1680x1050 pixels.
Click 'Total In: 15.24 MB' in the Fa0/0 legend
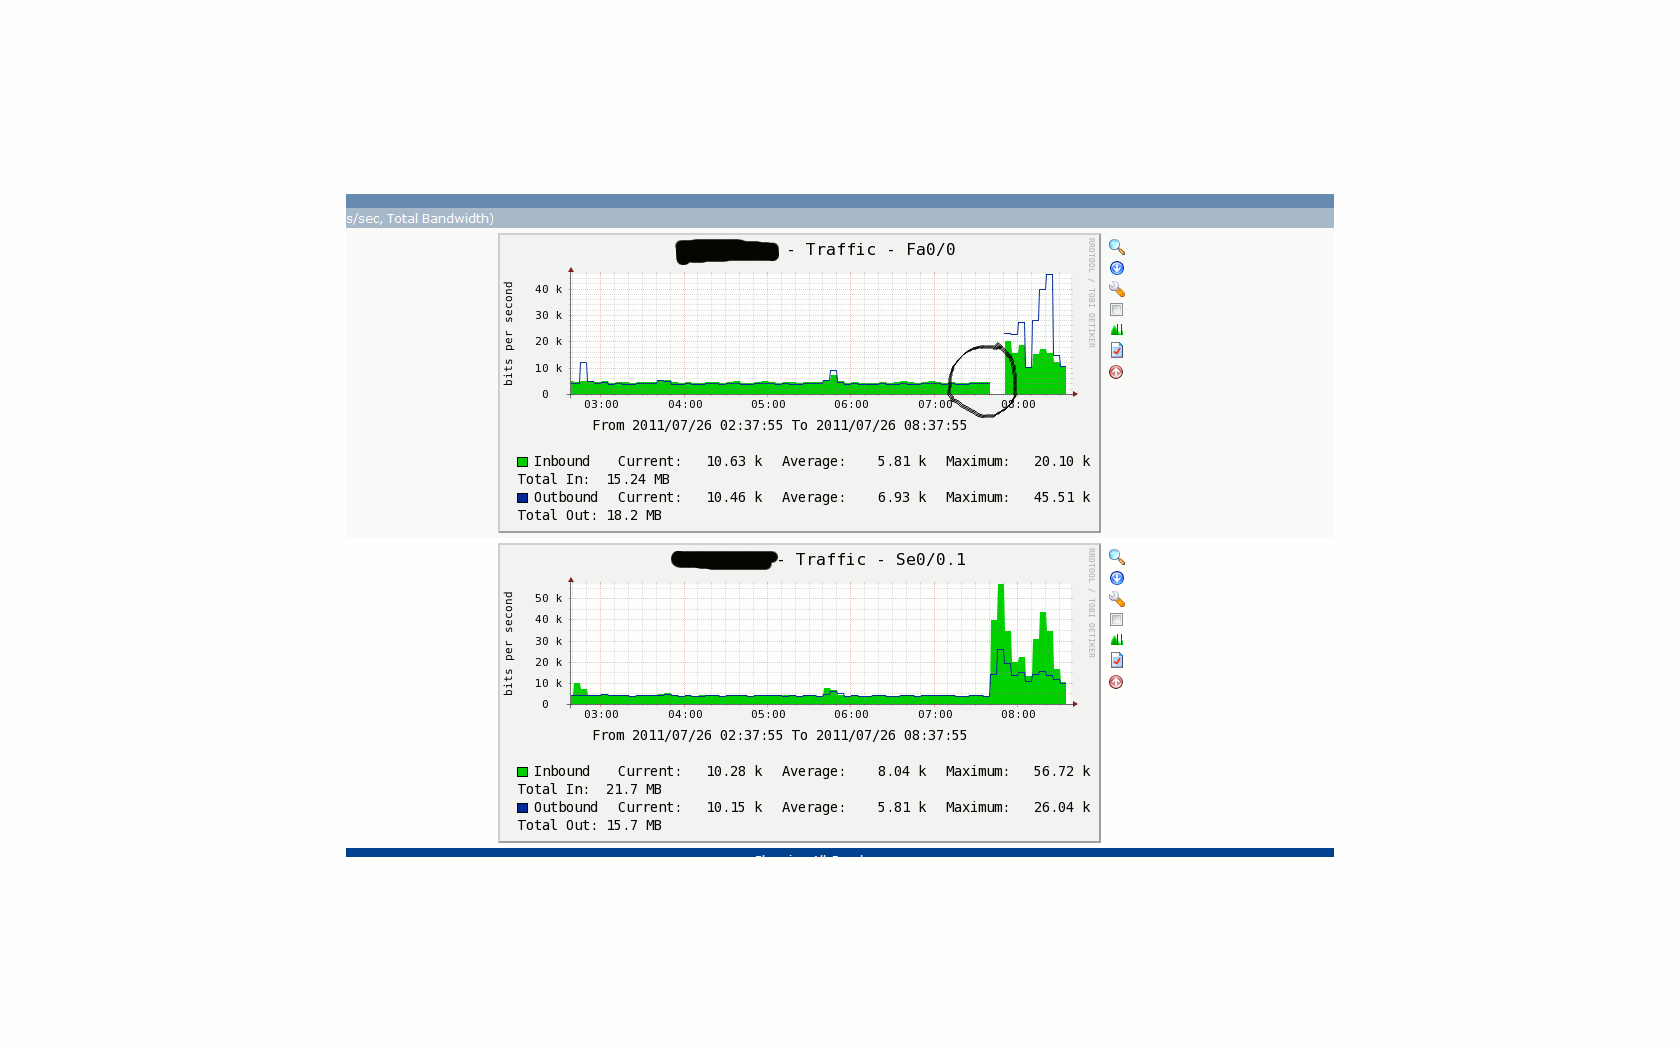(593, 480)
